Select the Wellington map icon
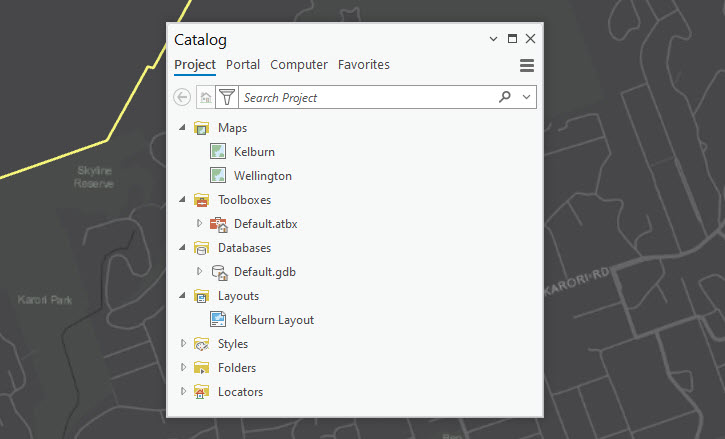The height and width of the screenshot is (439, 725). (x=218, y=175)
